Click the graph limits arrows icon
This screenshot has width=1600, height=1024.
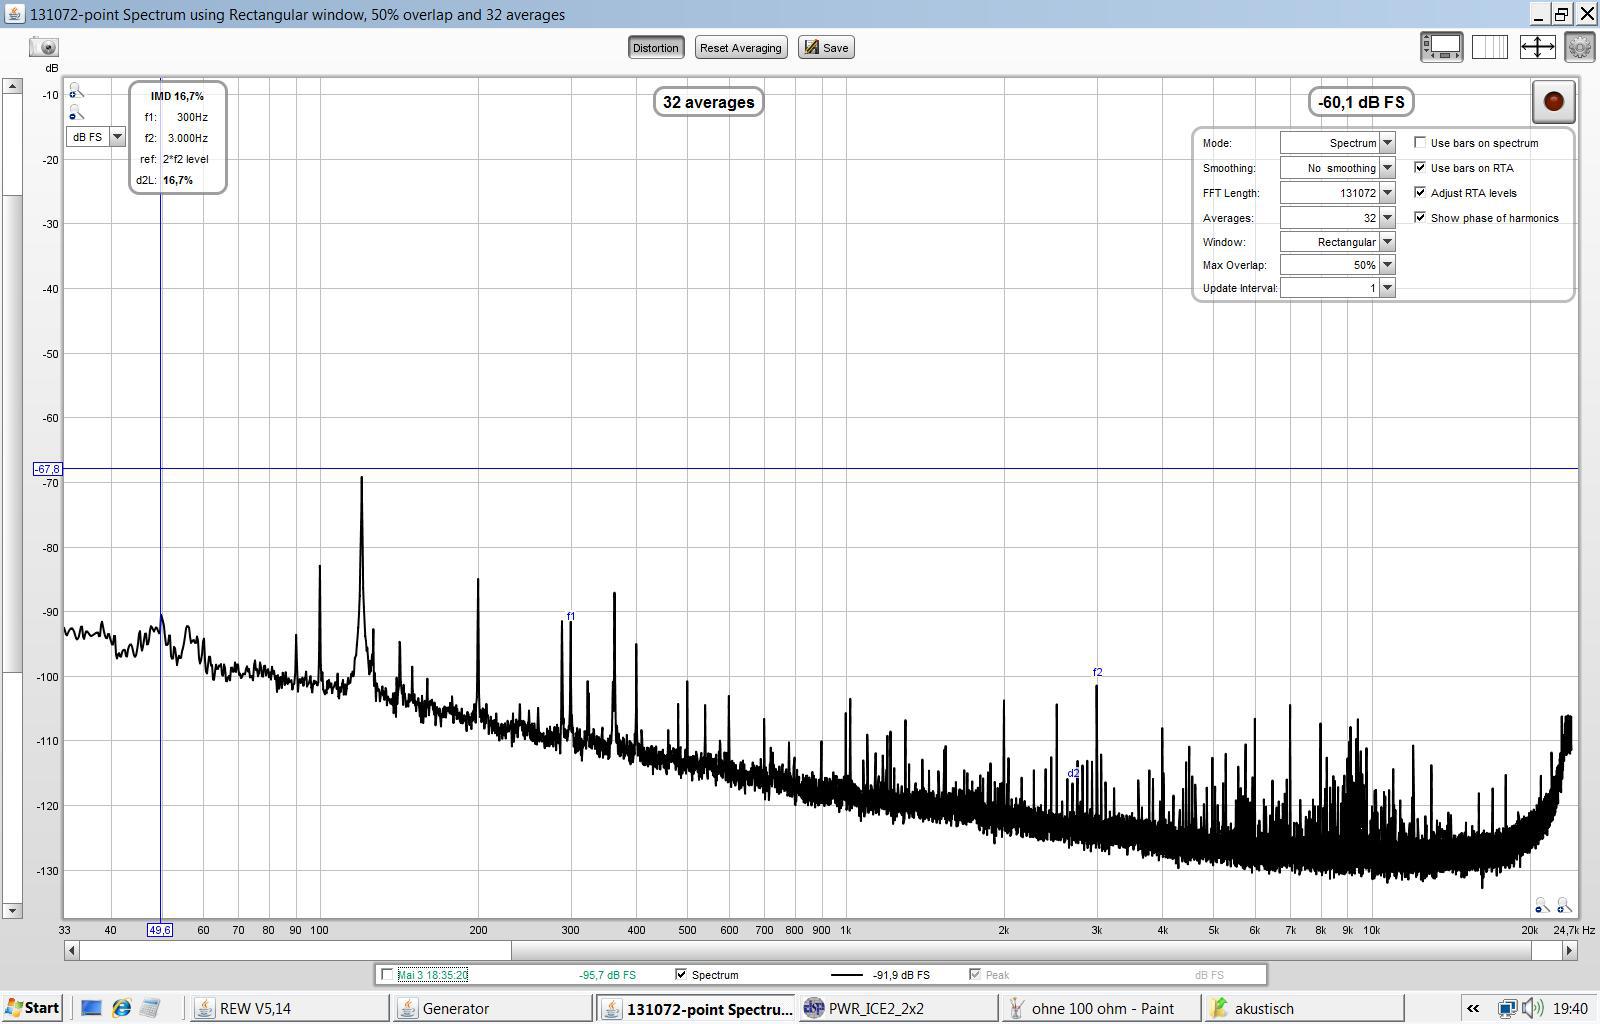[x=1536, y=47]
